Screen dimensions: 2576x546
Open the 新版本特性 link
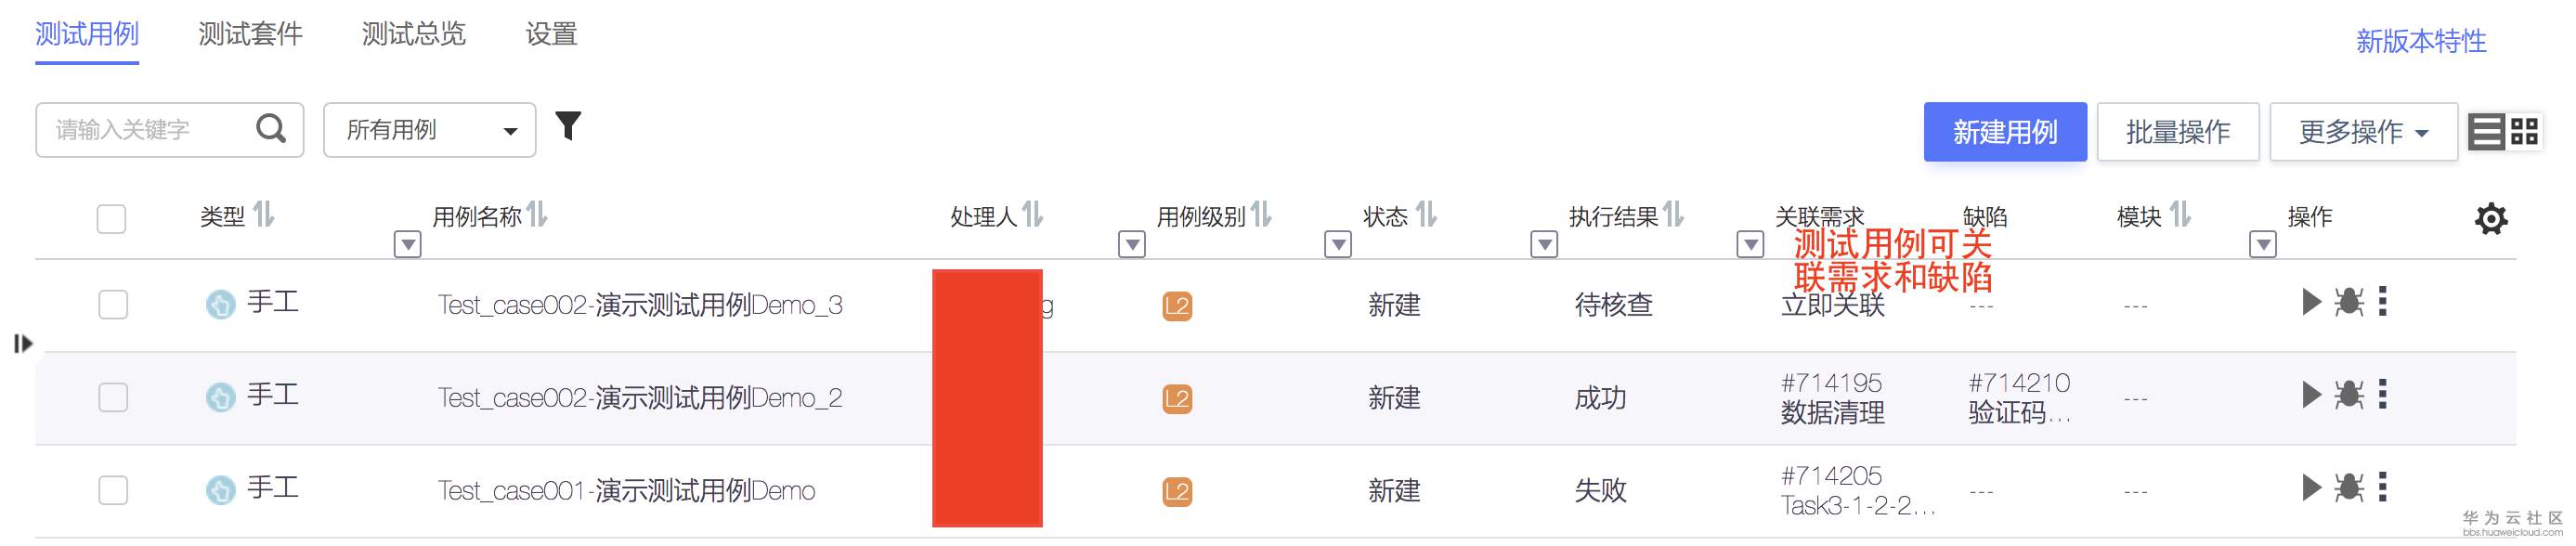[x=2420, y=41]
